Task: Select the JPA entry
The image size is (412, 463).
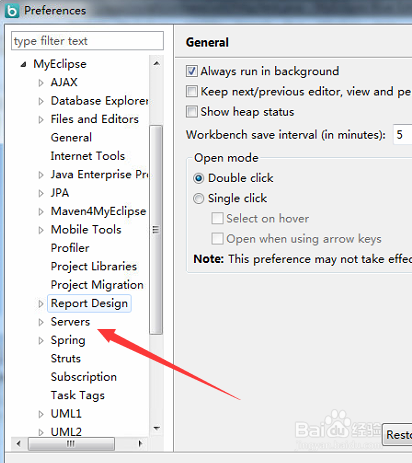Action: pyautogui.click(x=60, y=193)
